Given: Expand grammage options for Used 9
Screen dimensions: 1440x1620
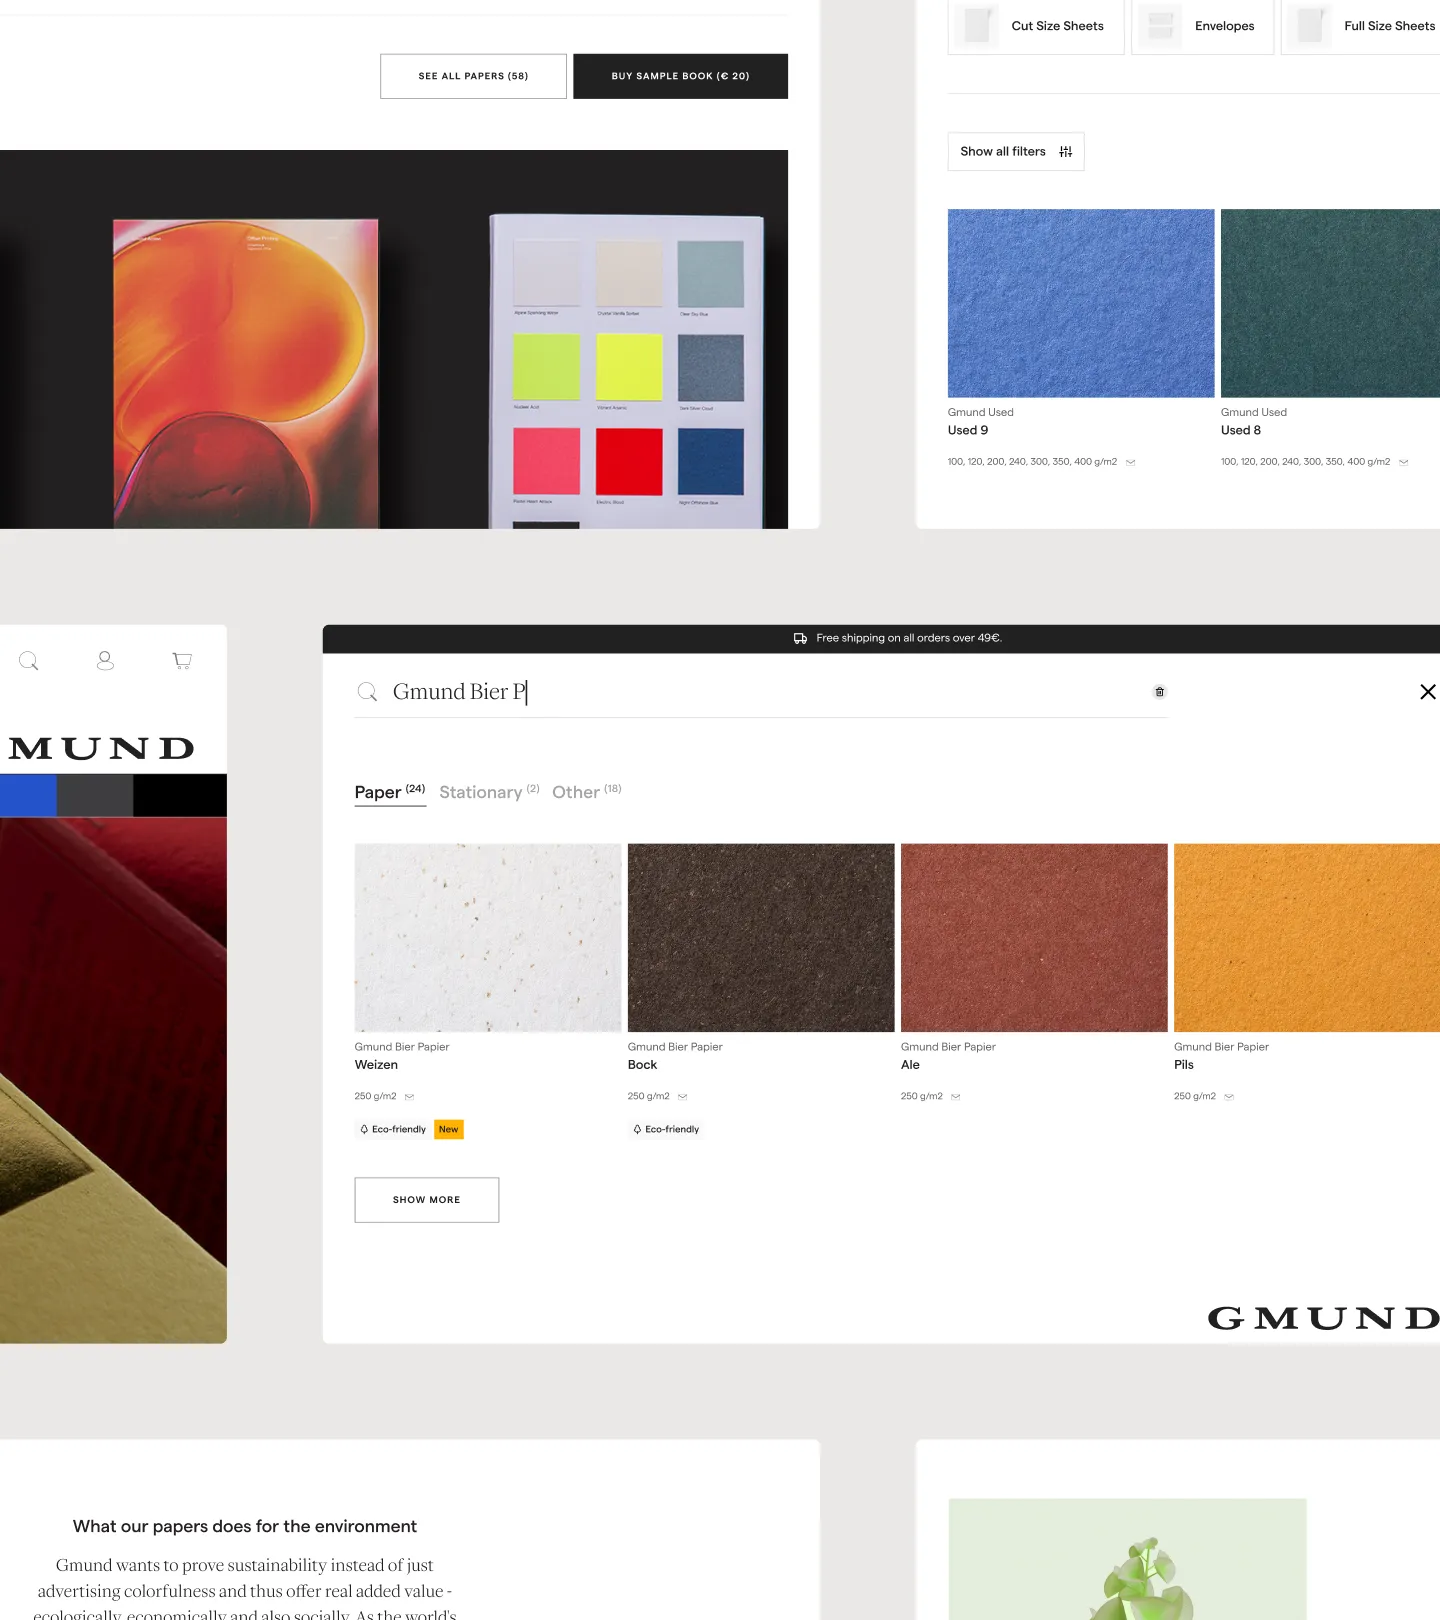Looking at the screenshot, I should (1131, 462).
